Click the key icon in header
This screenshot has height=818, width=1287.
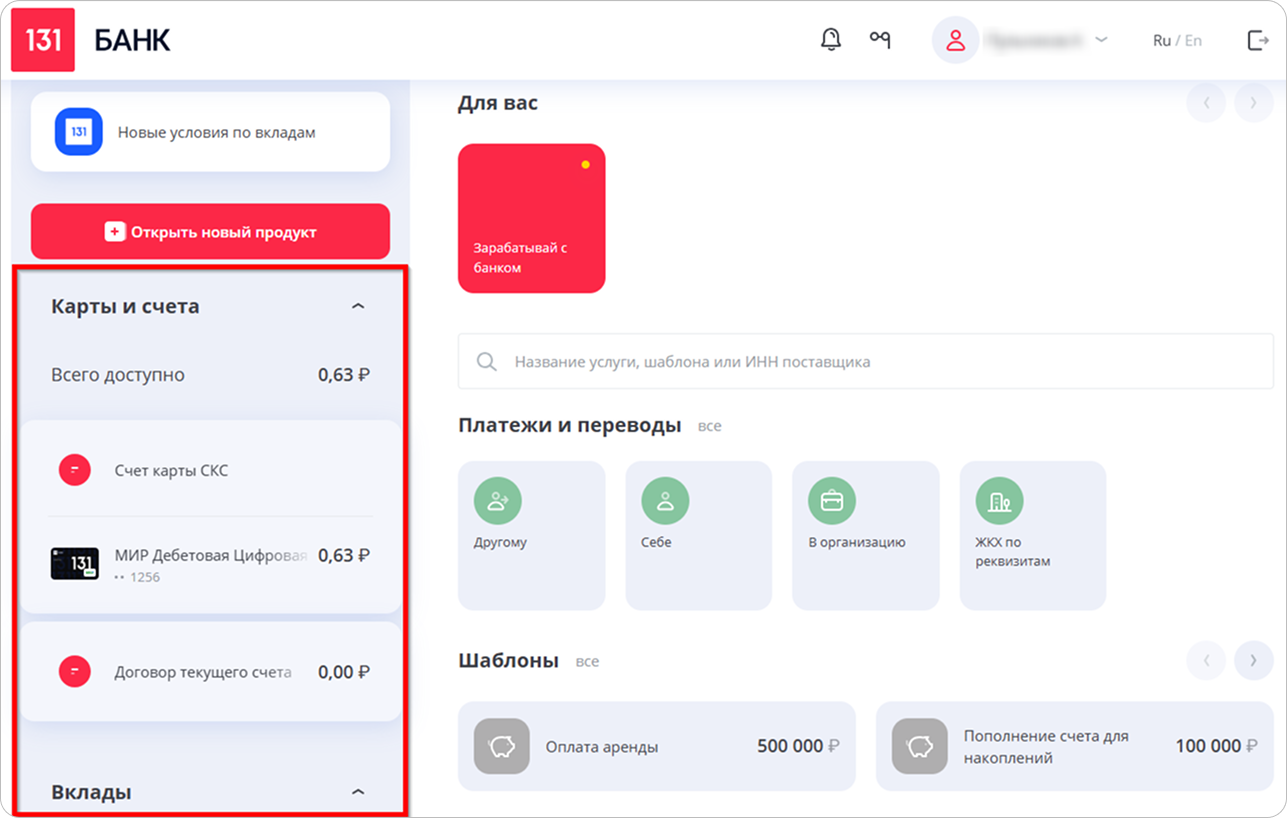(x=880, y=40)
